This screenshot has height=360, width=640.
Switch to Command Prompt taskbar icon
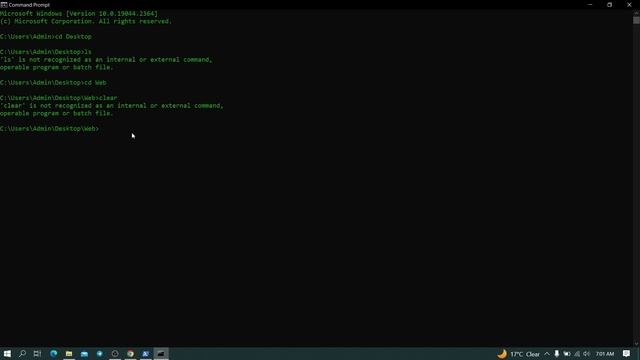click(161, 353)
